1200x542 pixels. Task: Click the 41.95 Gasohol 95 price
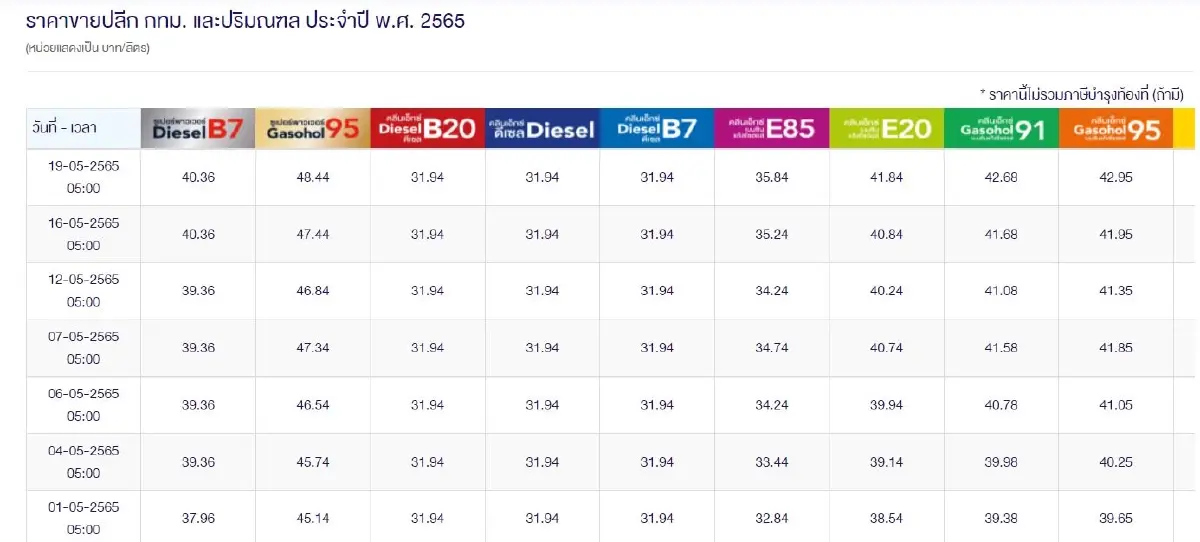pyautogui.click(x=1116, y=234)
